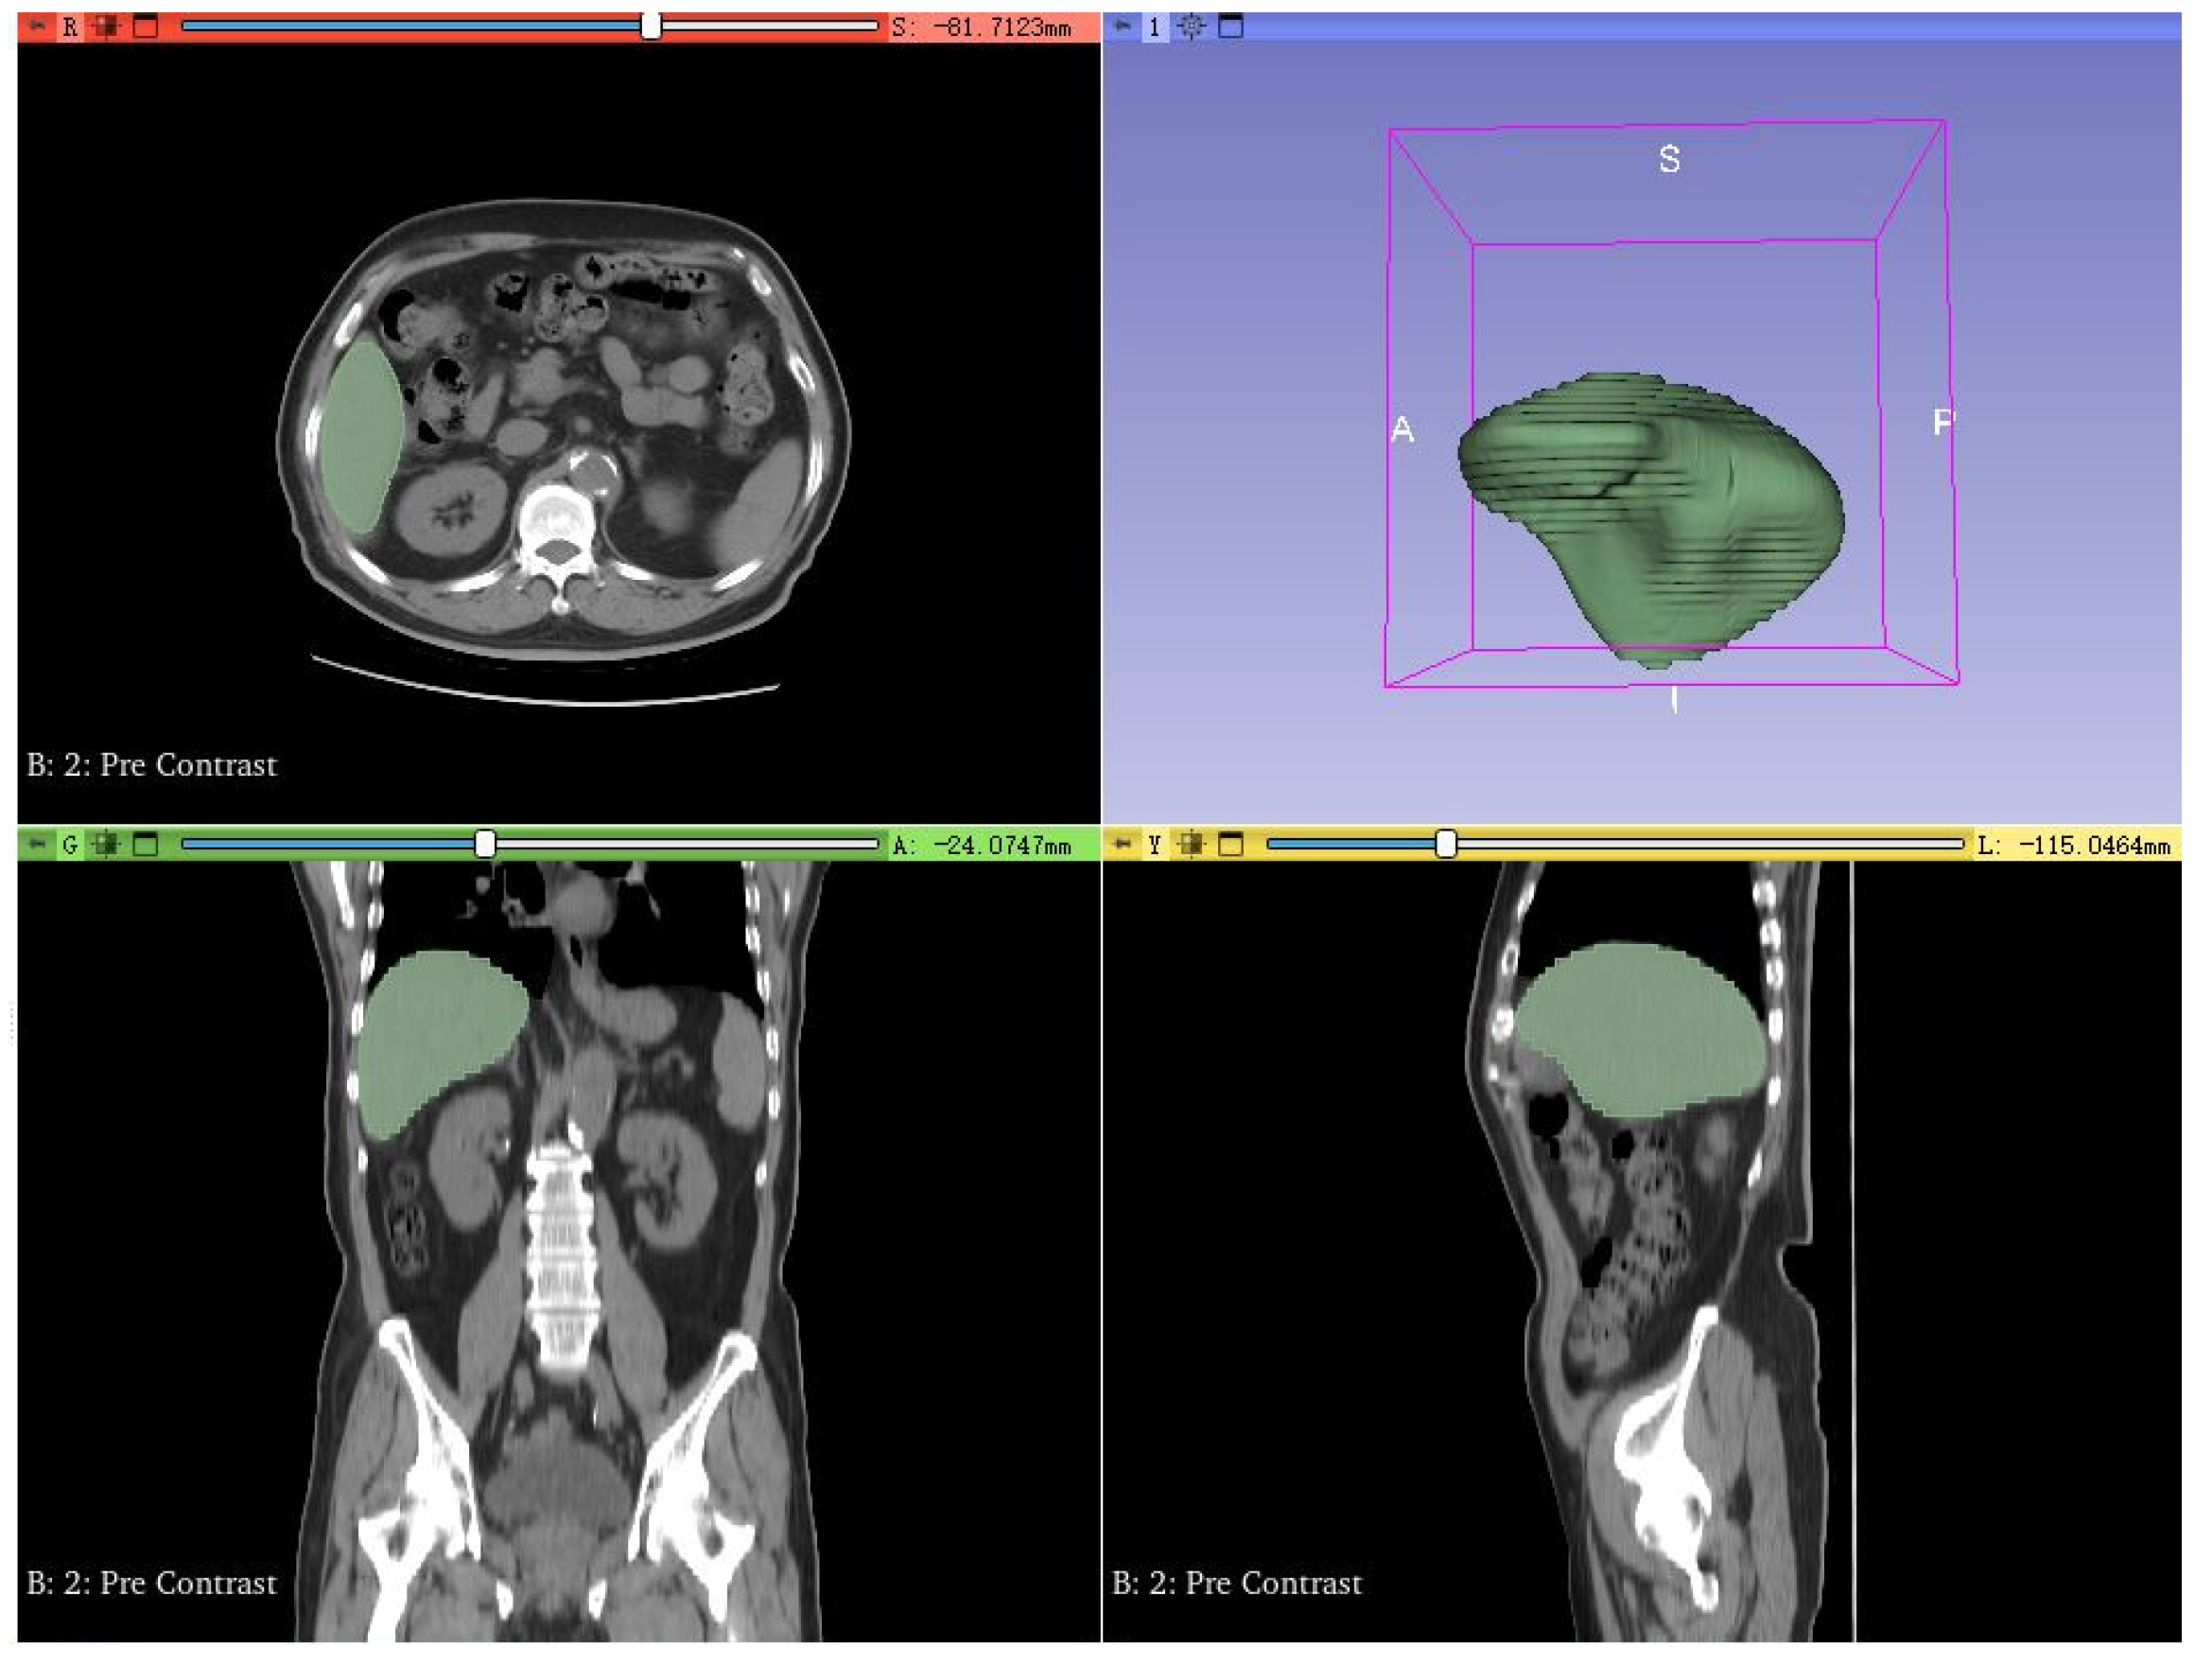Maximize the yellow sagittal slice view
This screenshot has height=1662, width=2212.
click(1231, 845)
